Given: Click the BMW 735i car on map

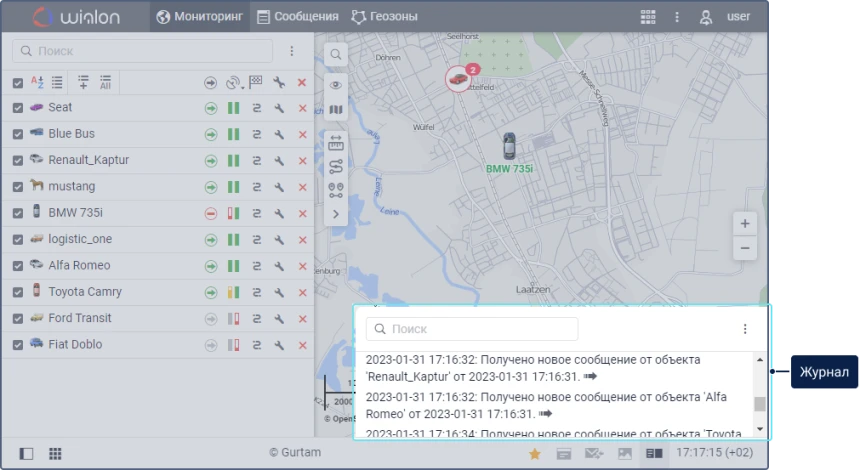Looking at the screenshot, I should (510, 146).
